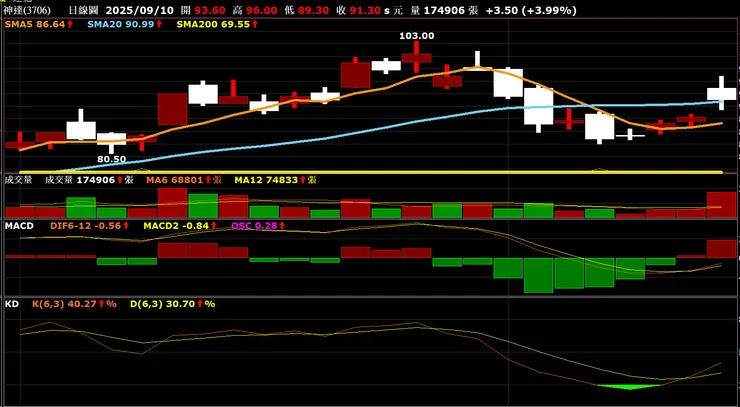Click the header volume 174906 張
Image resolution: width=740 pixels, height=407 pixels.
(x=451, y=10)
